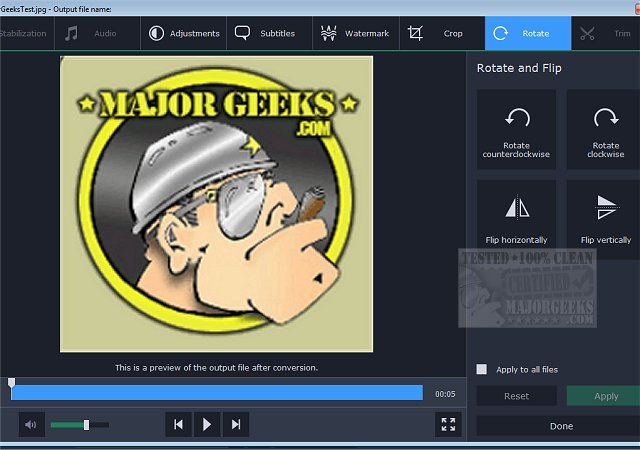This screenshot has height=450, width=640.
Task: Flip the image vertically
Action: point(603,219)
